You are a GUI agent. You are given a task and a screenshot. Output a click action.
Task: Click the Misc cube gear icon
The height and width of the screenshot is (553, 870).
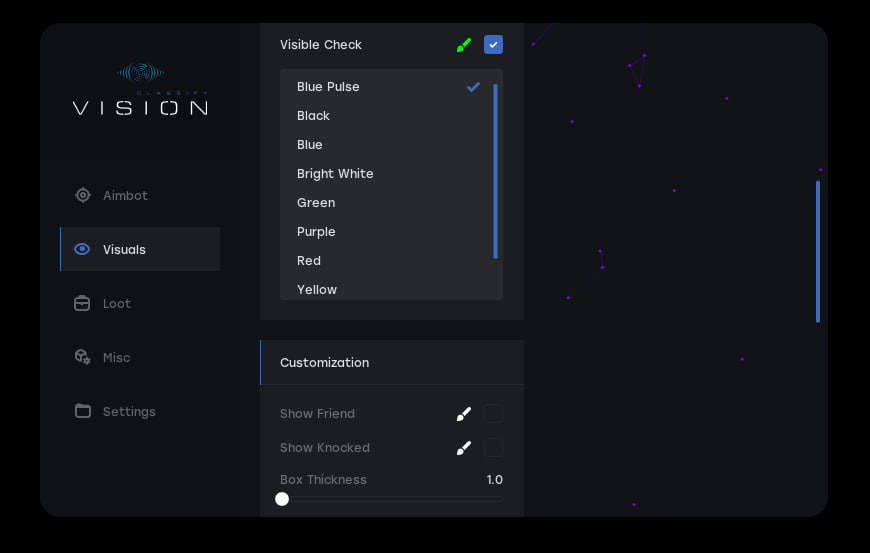coord(83,357)
